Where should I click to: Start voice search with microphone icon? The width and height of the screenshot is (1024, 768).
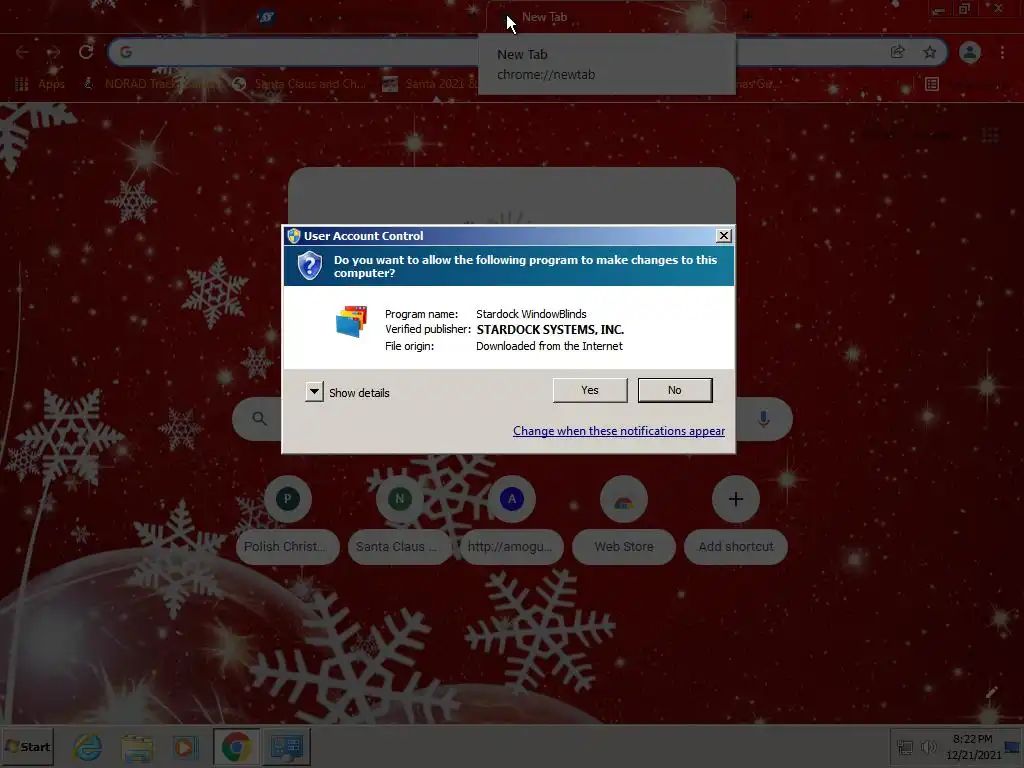pyautogui.click(x=763, y=419)
